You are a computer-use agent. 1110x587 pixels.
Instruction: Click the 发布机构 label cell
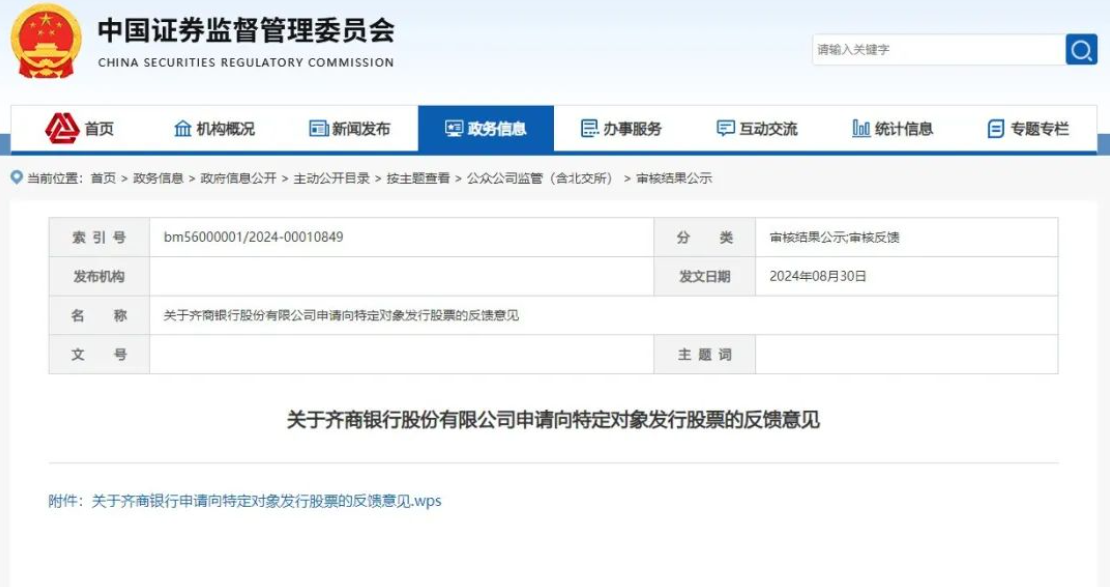coord(99,276)
